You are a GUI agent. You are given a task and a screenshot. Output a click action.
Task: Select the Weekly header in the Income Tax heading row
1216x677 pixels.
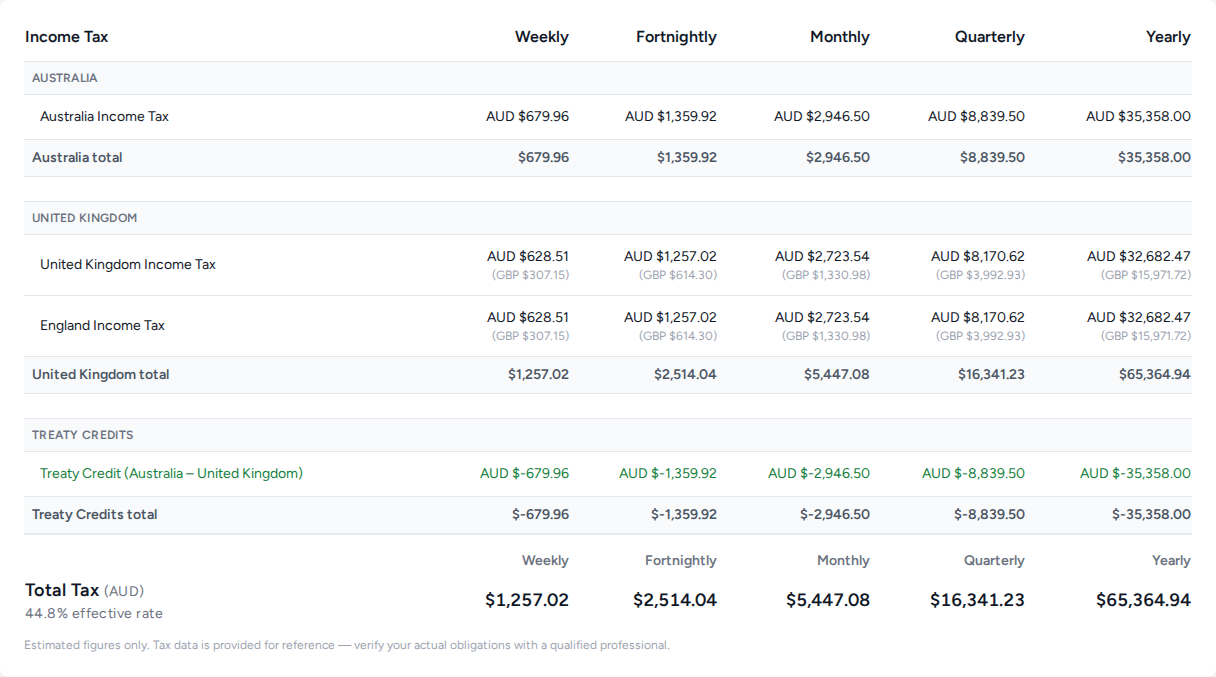pos(542,37)
